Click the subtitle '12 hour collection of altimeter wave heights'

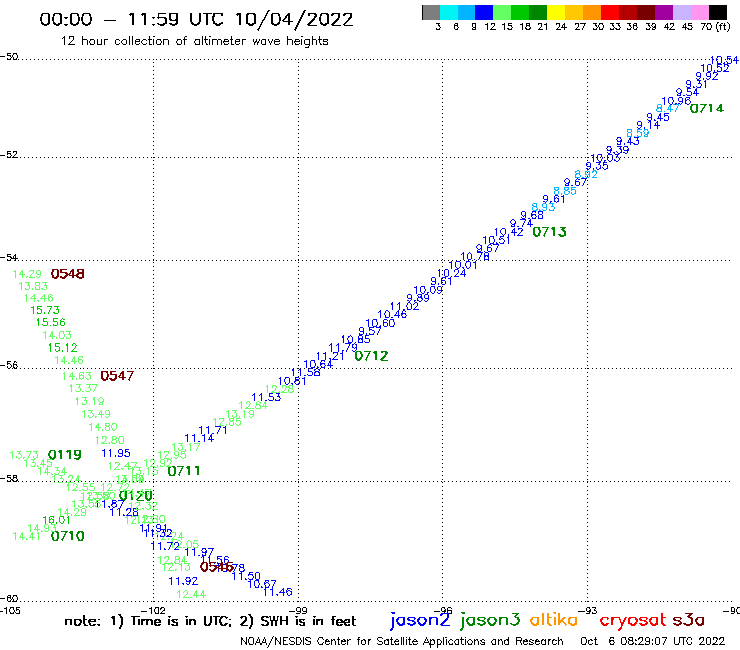tap(194, 41)
